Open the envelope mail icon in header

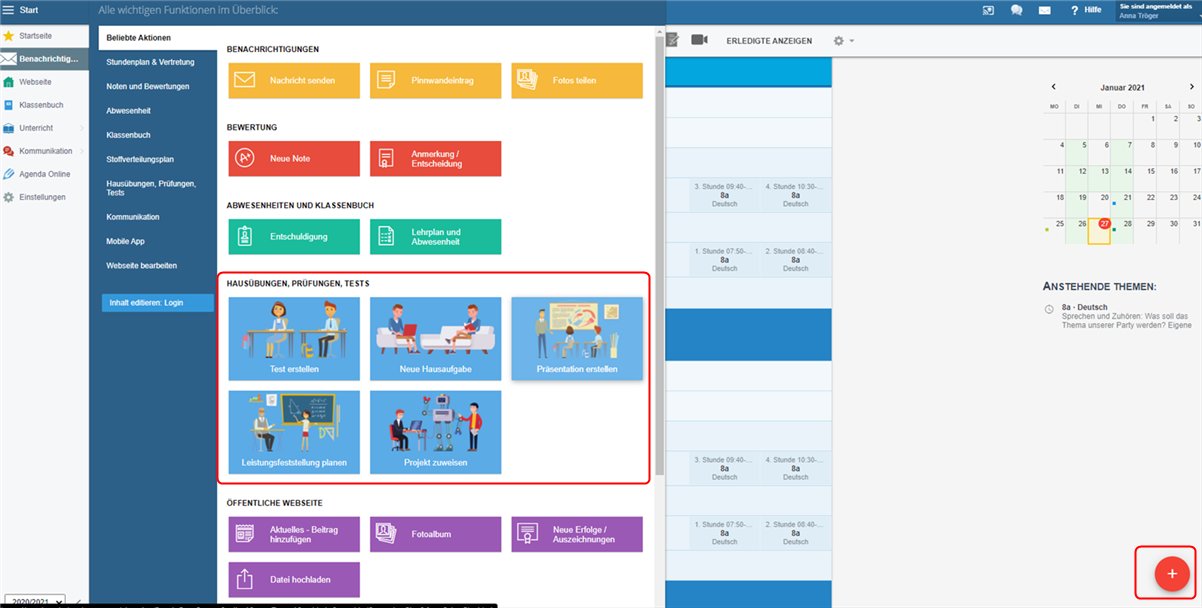(x=1044, y=10)
